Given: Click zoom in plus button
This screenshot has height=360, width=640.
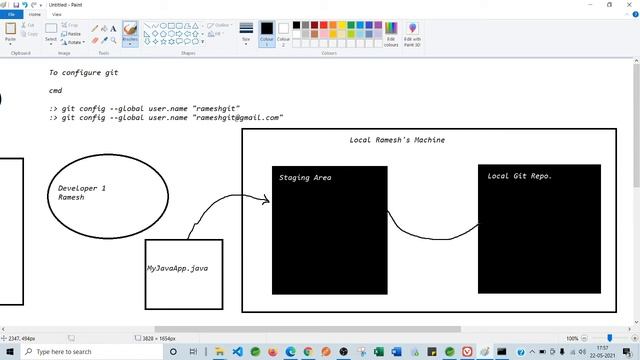Looking at the screenshot, I should coord(634,338).
